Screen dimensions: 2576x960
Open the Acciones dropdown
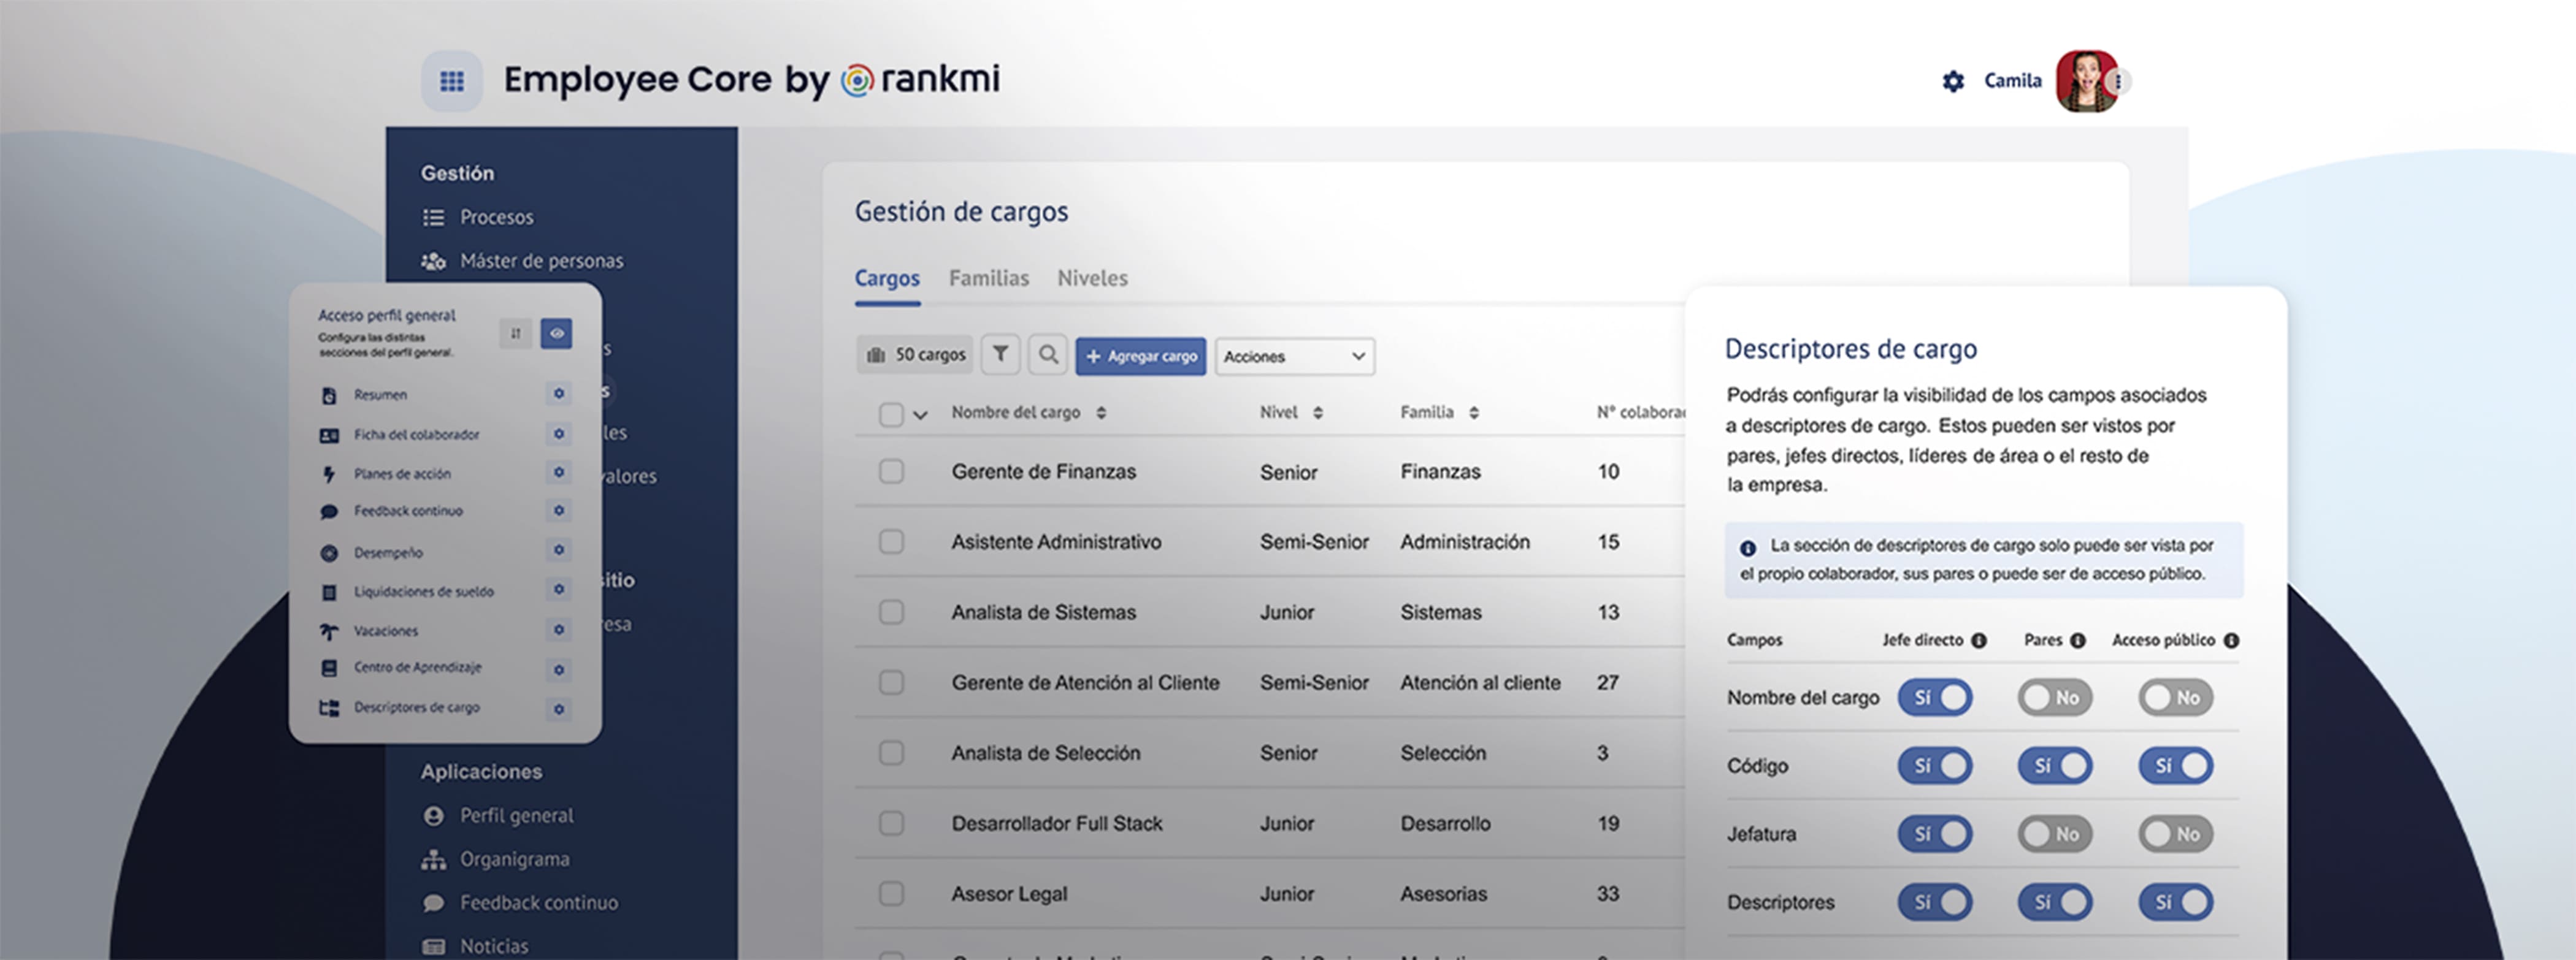(x=1294, y=356)
